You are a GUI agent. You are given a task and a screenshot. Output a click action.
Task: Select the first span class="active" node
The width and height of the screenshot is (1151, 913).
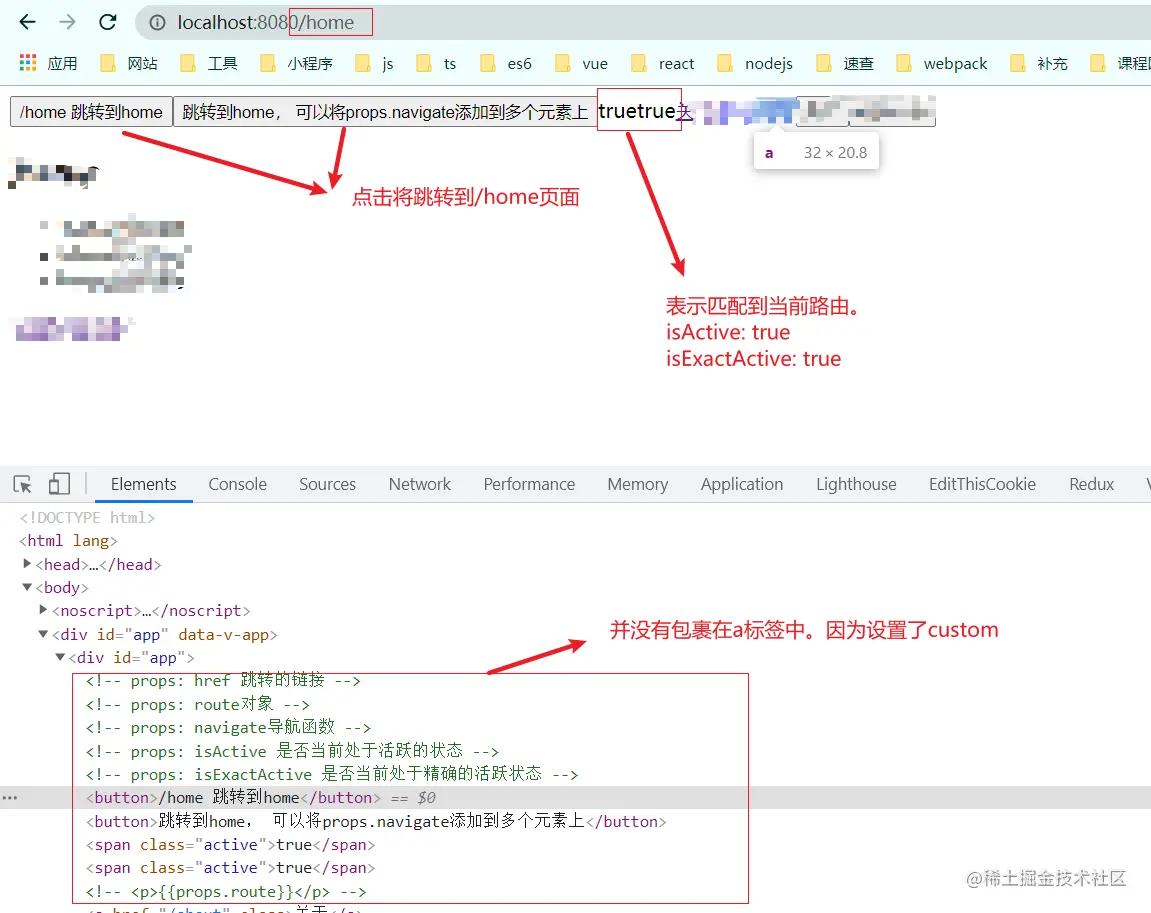click(230, 845)
